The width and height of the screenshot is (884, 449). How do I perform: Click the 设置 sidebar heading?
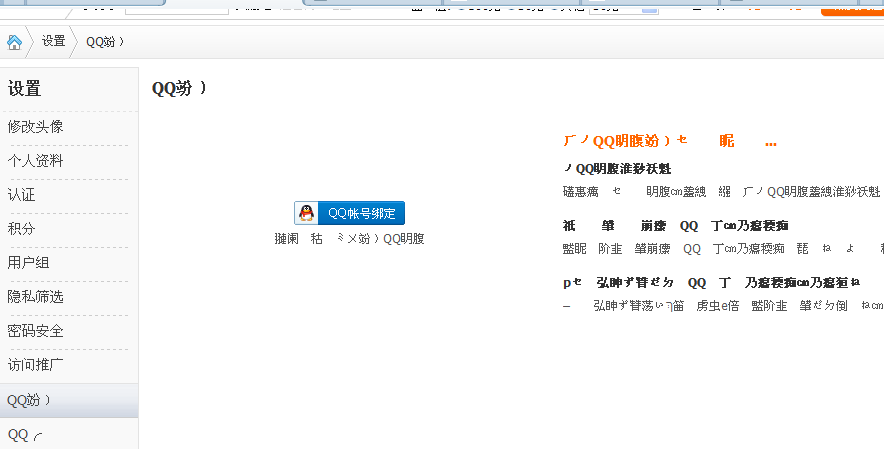click(x=25, y=89)
